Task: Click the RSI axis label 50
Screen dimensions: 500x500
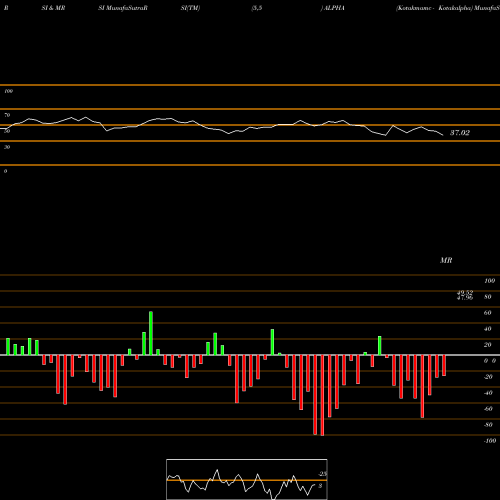Action: [x=7, y=131]
